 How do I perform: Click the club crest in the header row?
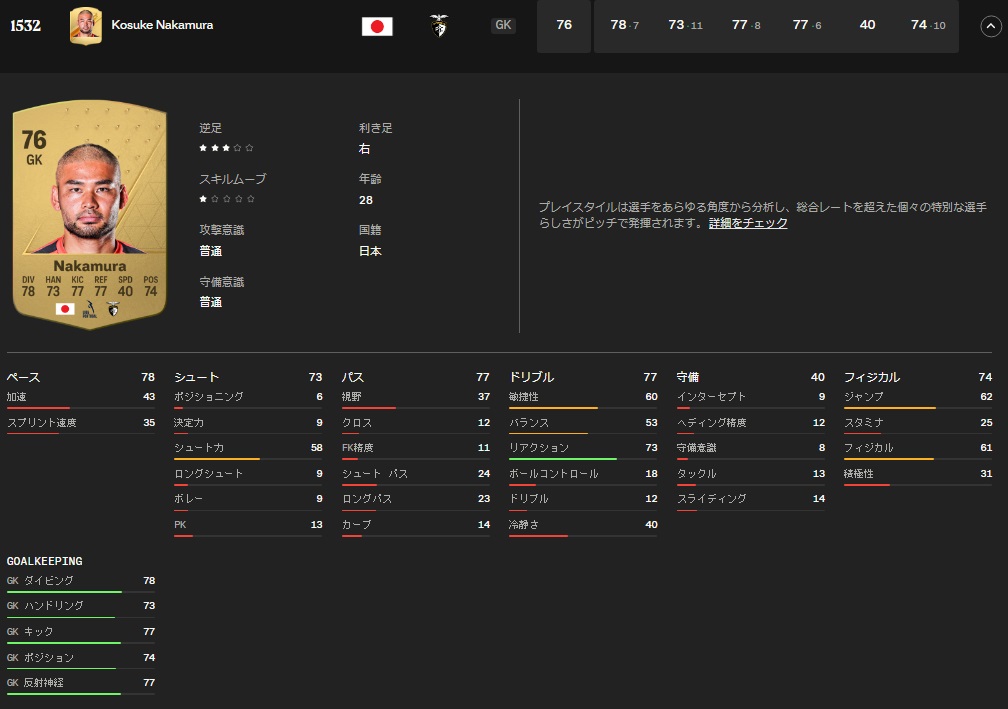click(438, 26)
